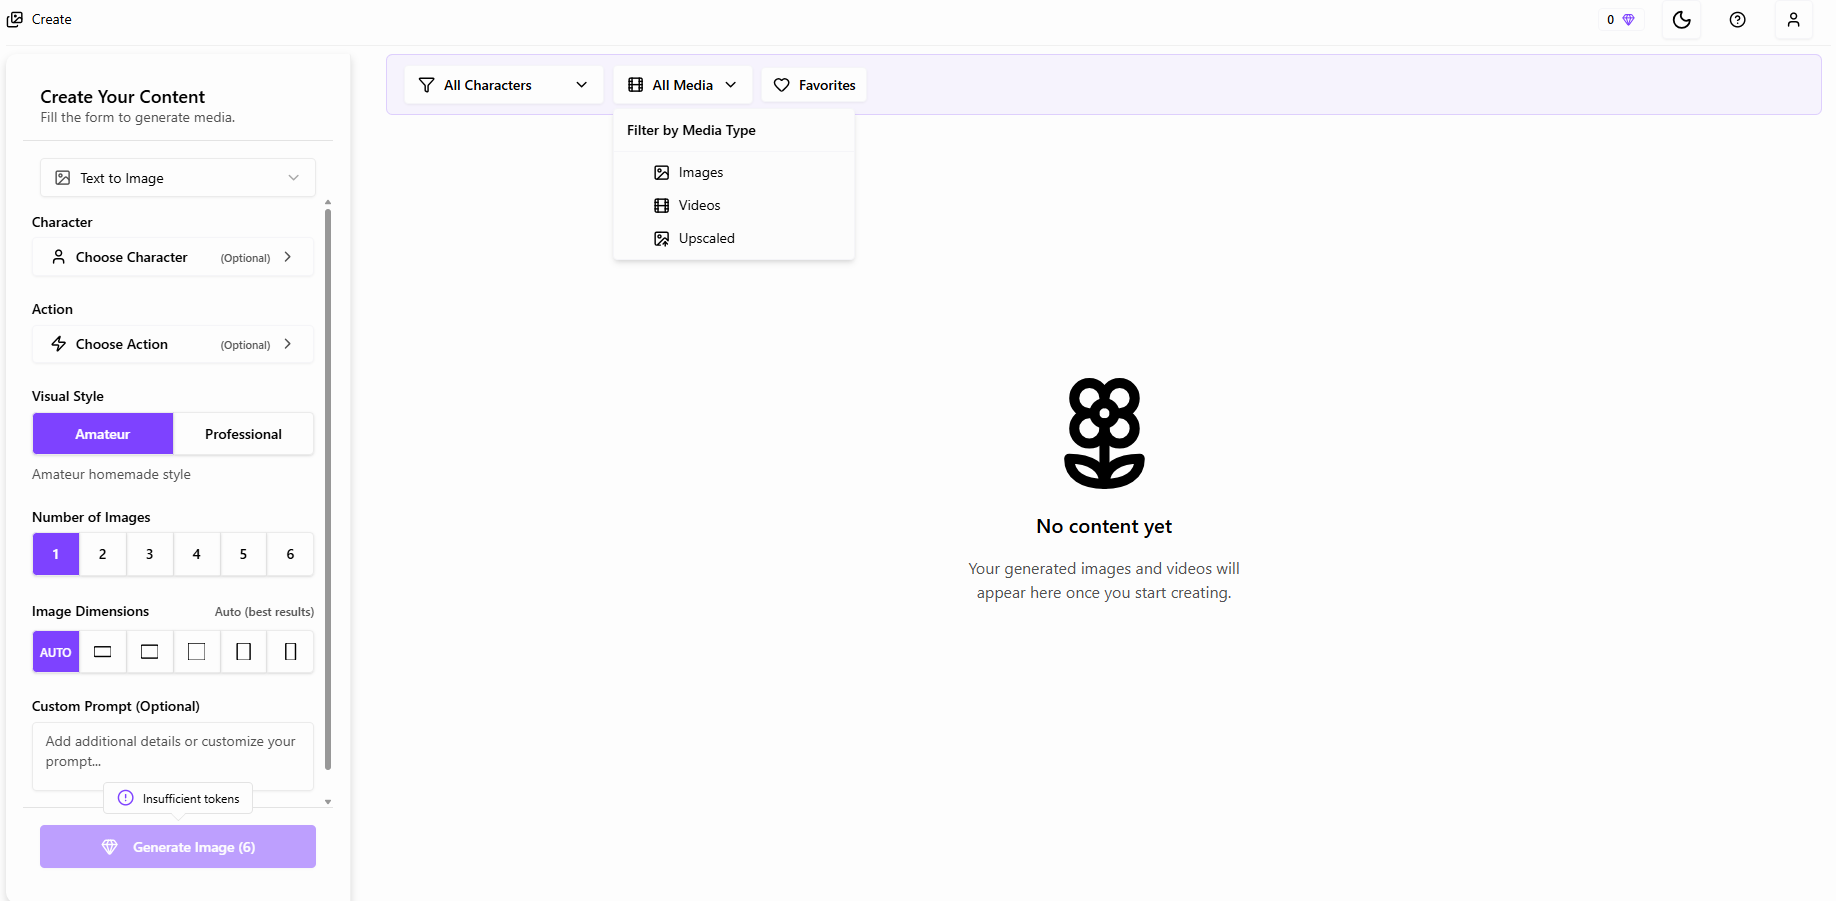The height and width of the screenshot is (901, 1836).
Task: Select Amateur visual style
Action: click(103, 434)
